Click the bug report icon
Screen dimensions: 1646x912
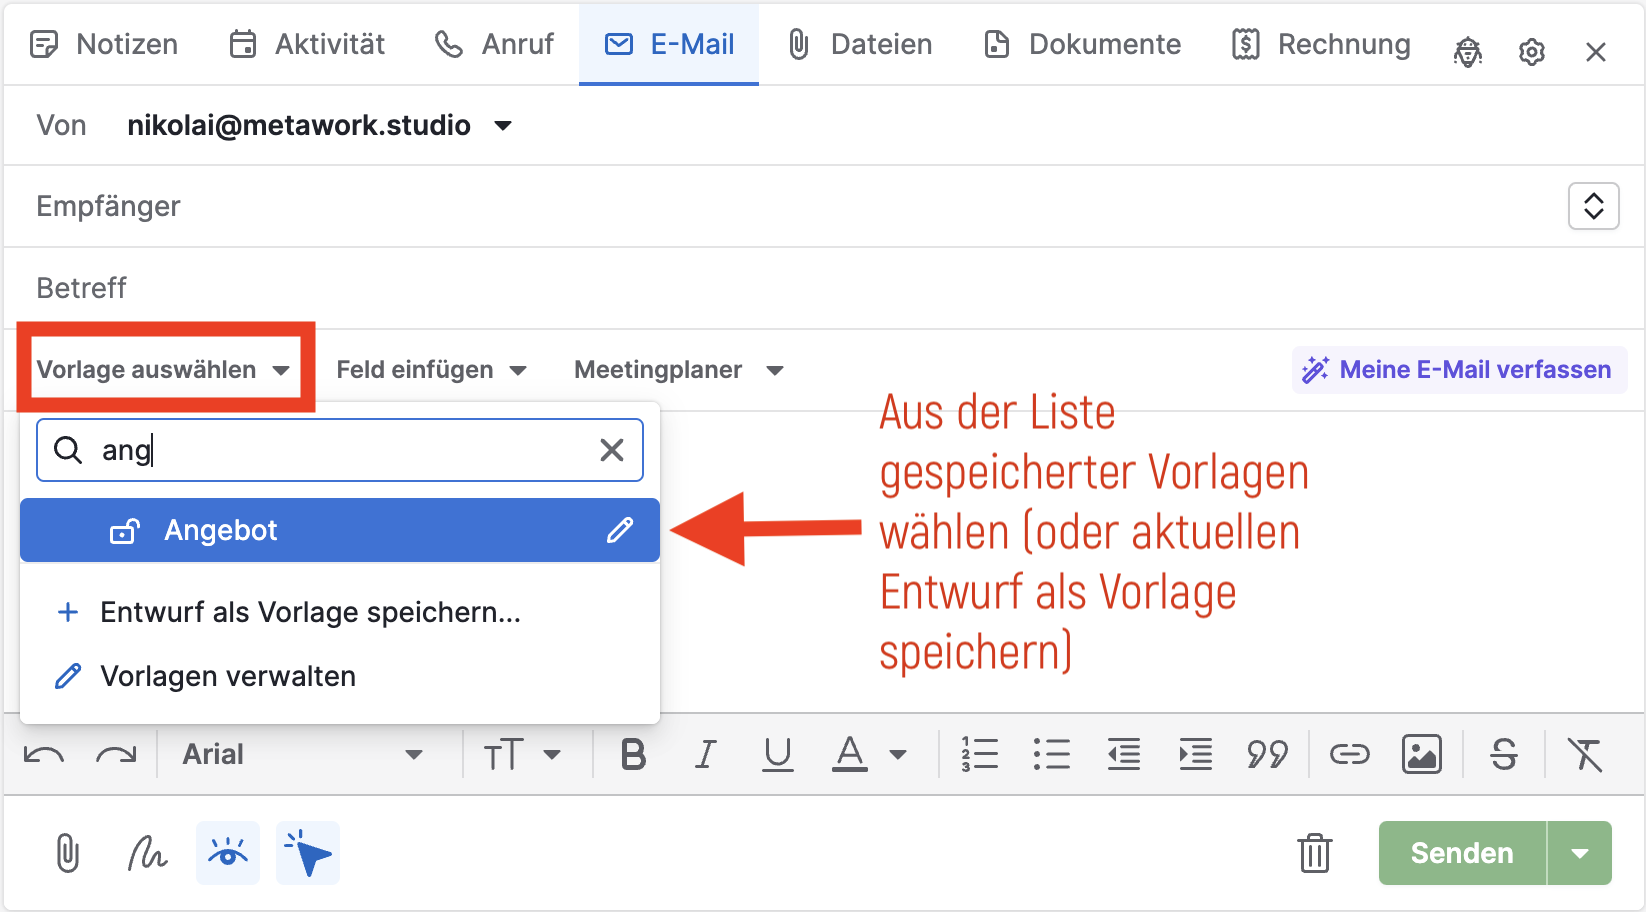coord(1468,52)
